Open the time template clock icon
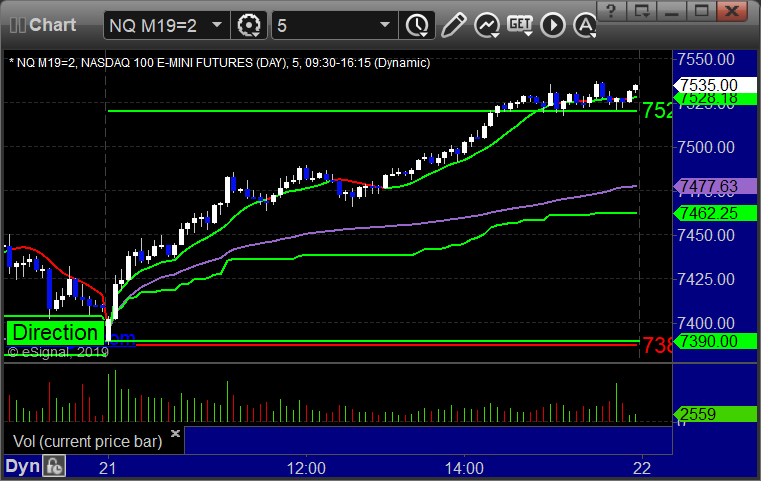Viewport: 761px width, 481px height. pyautogui.click(x=417, y=25)
